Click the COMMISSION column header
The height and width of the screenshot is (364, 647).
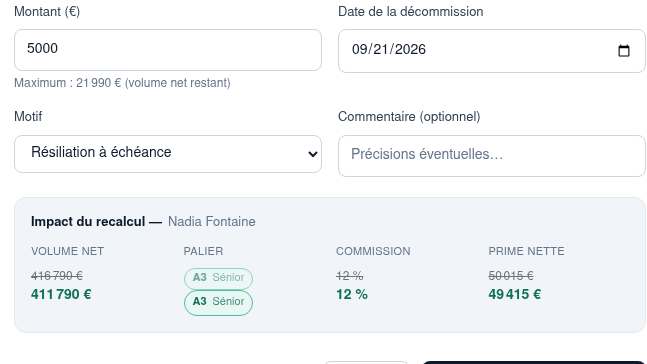point(373,251)
